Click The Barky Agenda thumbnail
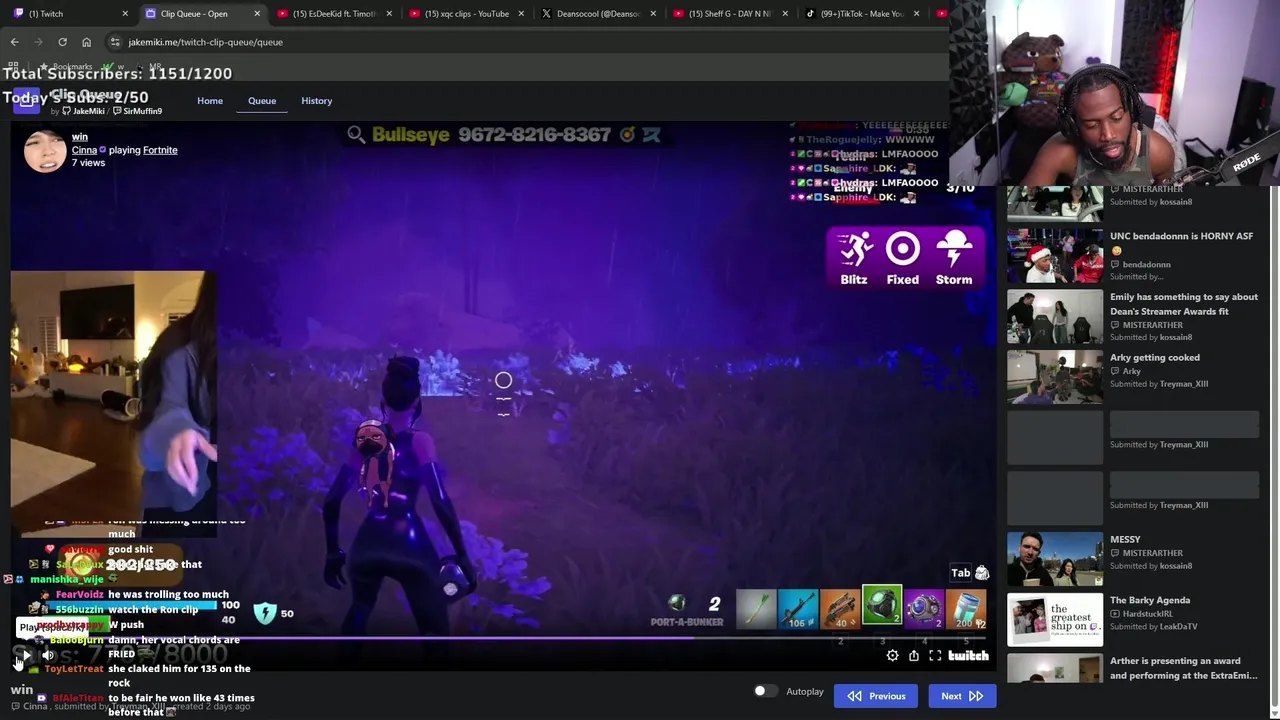1280x720 pixels. pyautogui.click(x=1055, y=620)
